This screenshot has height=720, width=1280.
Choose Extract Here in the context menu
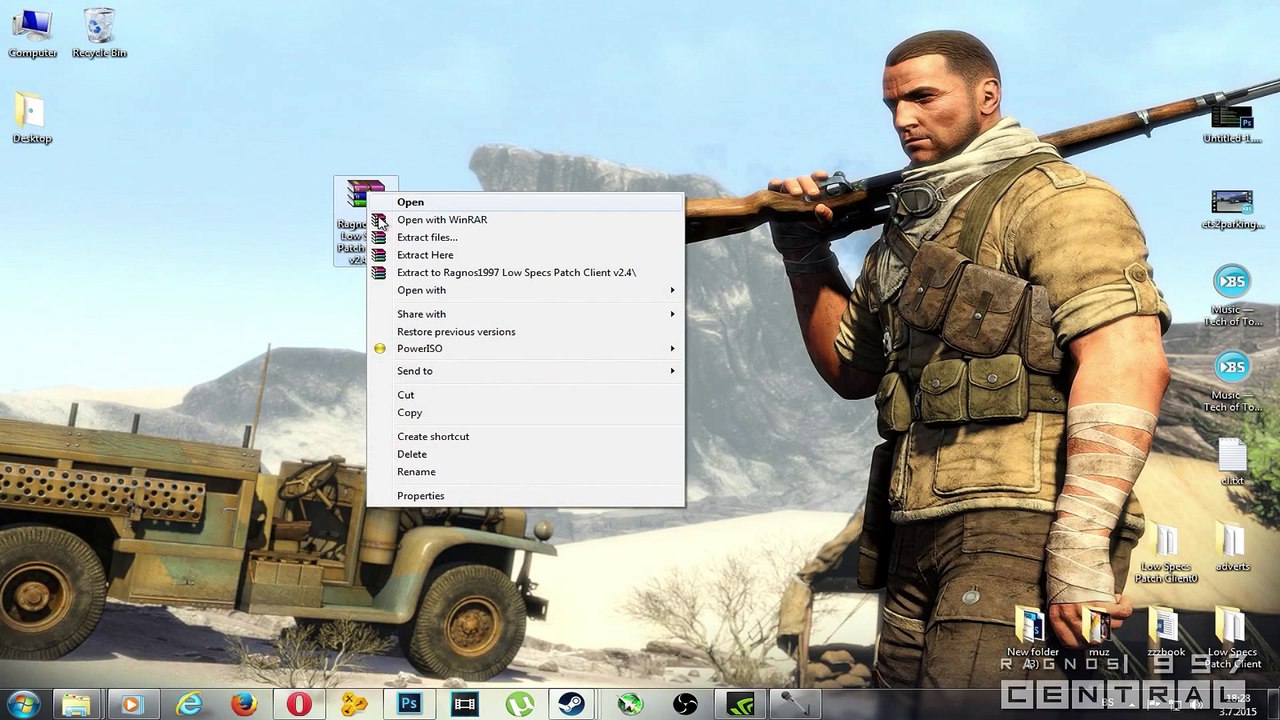[x=526, y=255]
